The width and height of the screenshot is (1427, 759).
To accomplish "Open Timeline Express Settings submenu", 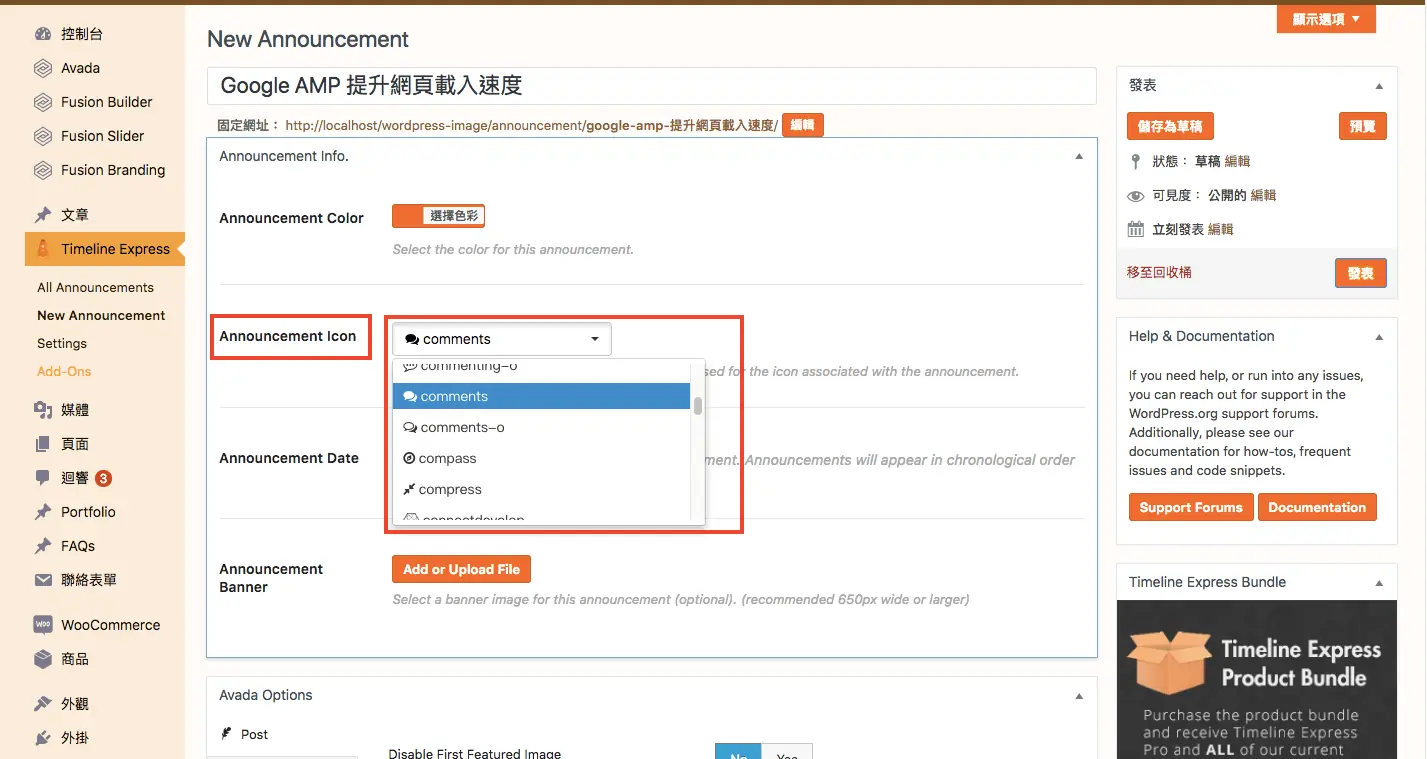I will (x=62, y=343).
